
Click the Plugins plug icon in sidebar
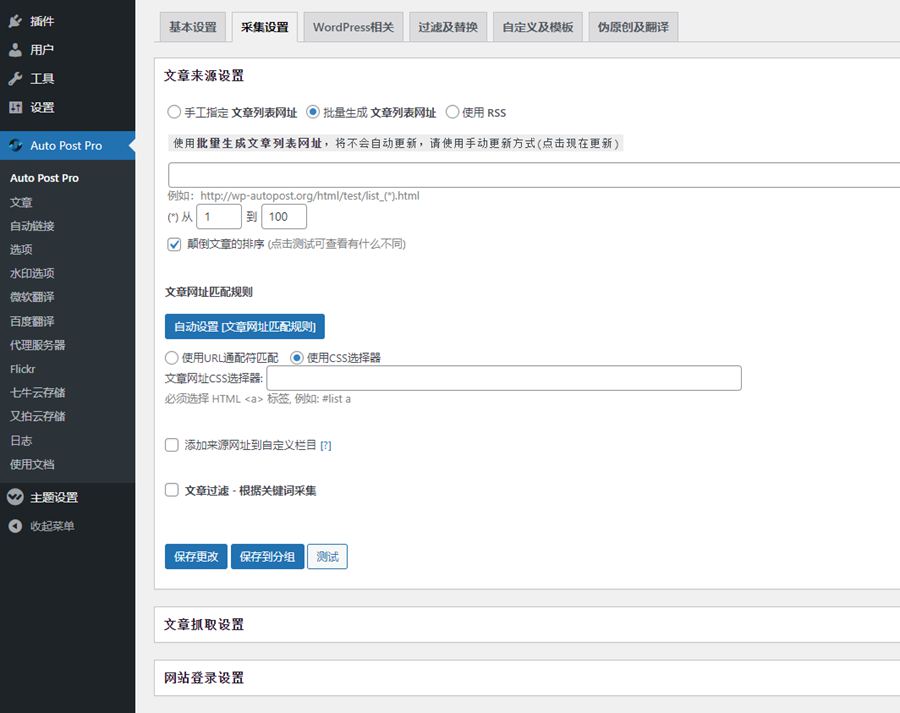[15, 21]
